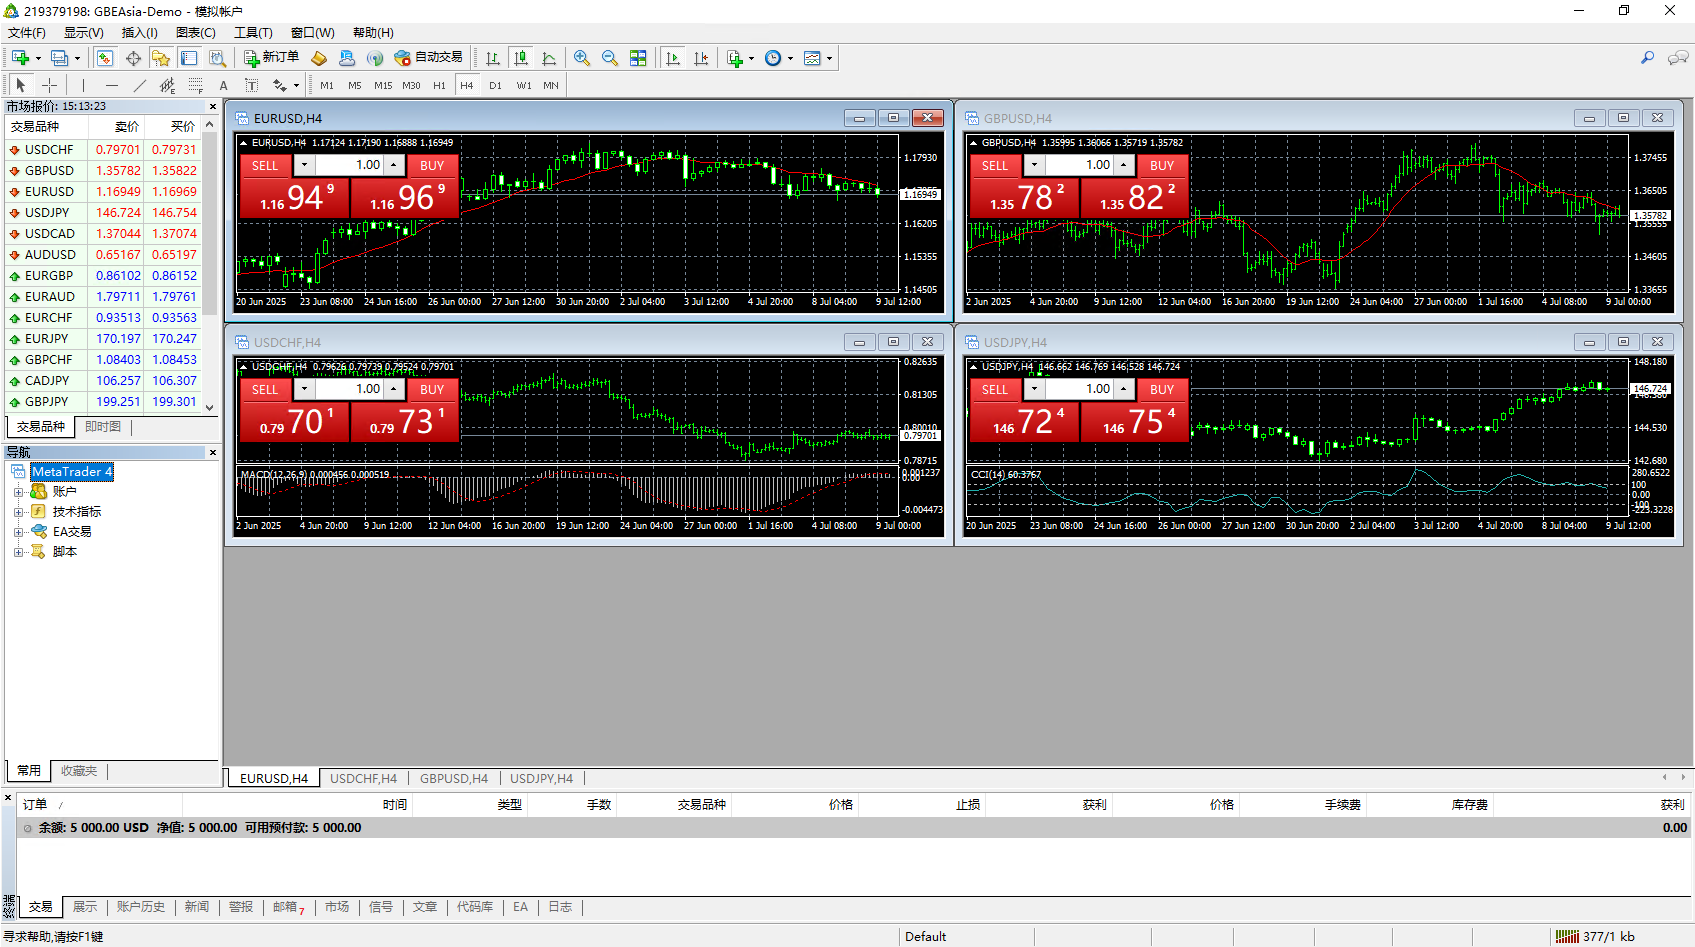Click the search magnifier icon top right
Screen dimensions: 1695x947
click(1648, 58)
